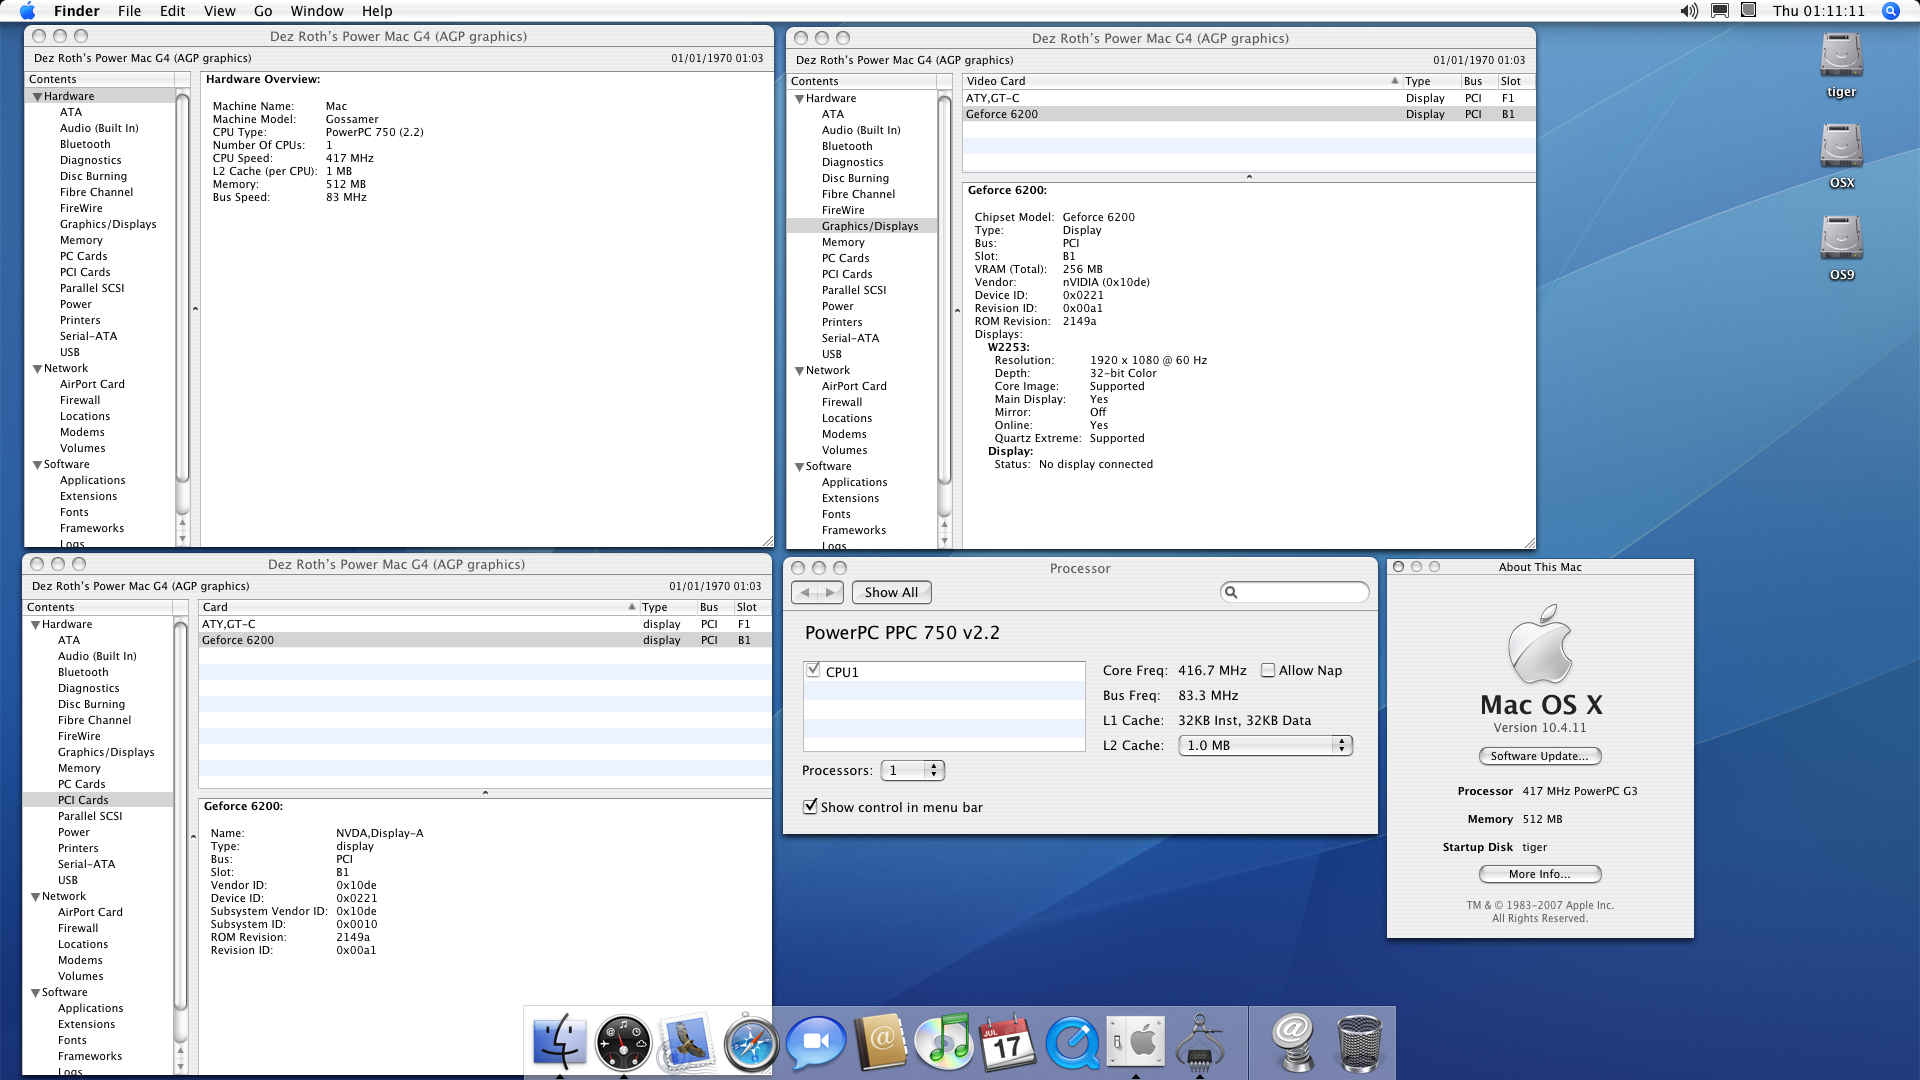1920x1080 pixels.
Task: Open iChat from the Dock
Action: pos(815,1042)
